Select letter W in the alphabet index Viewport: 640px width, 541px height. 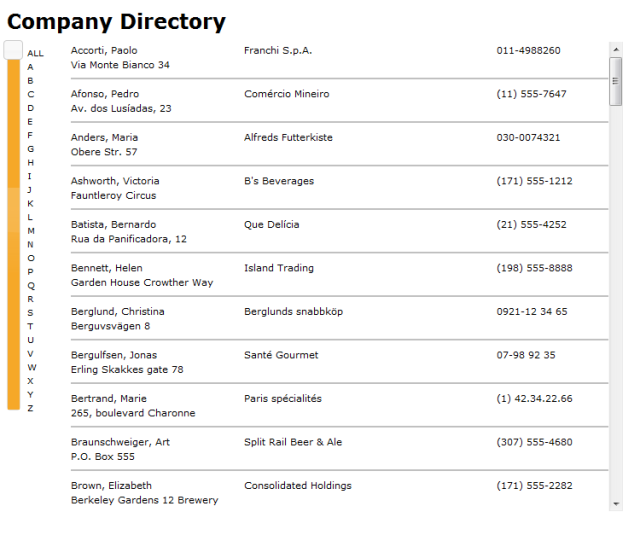32,367
